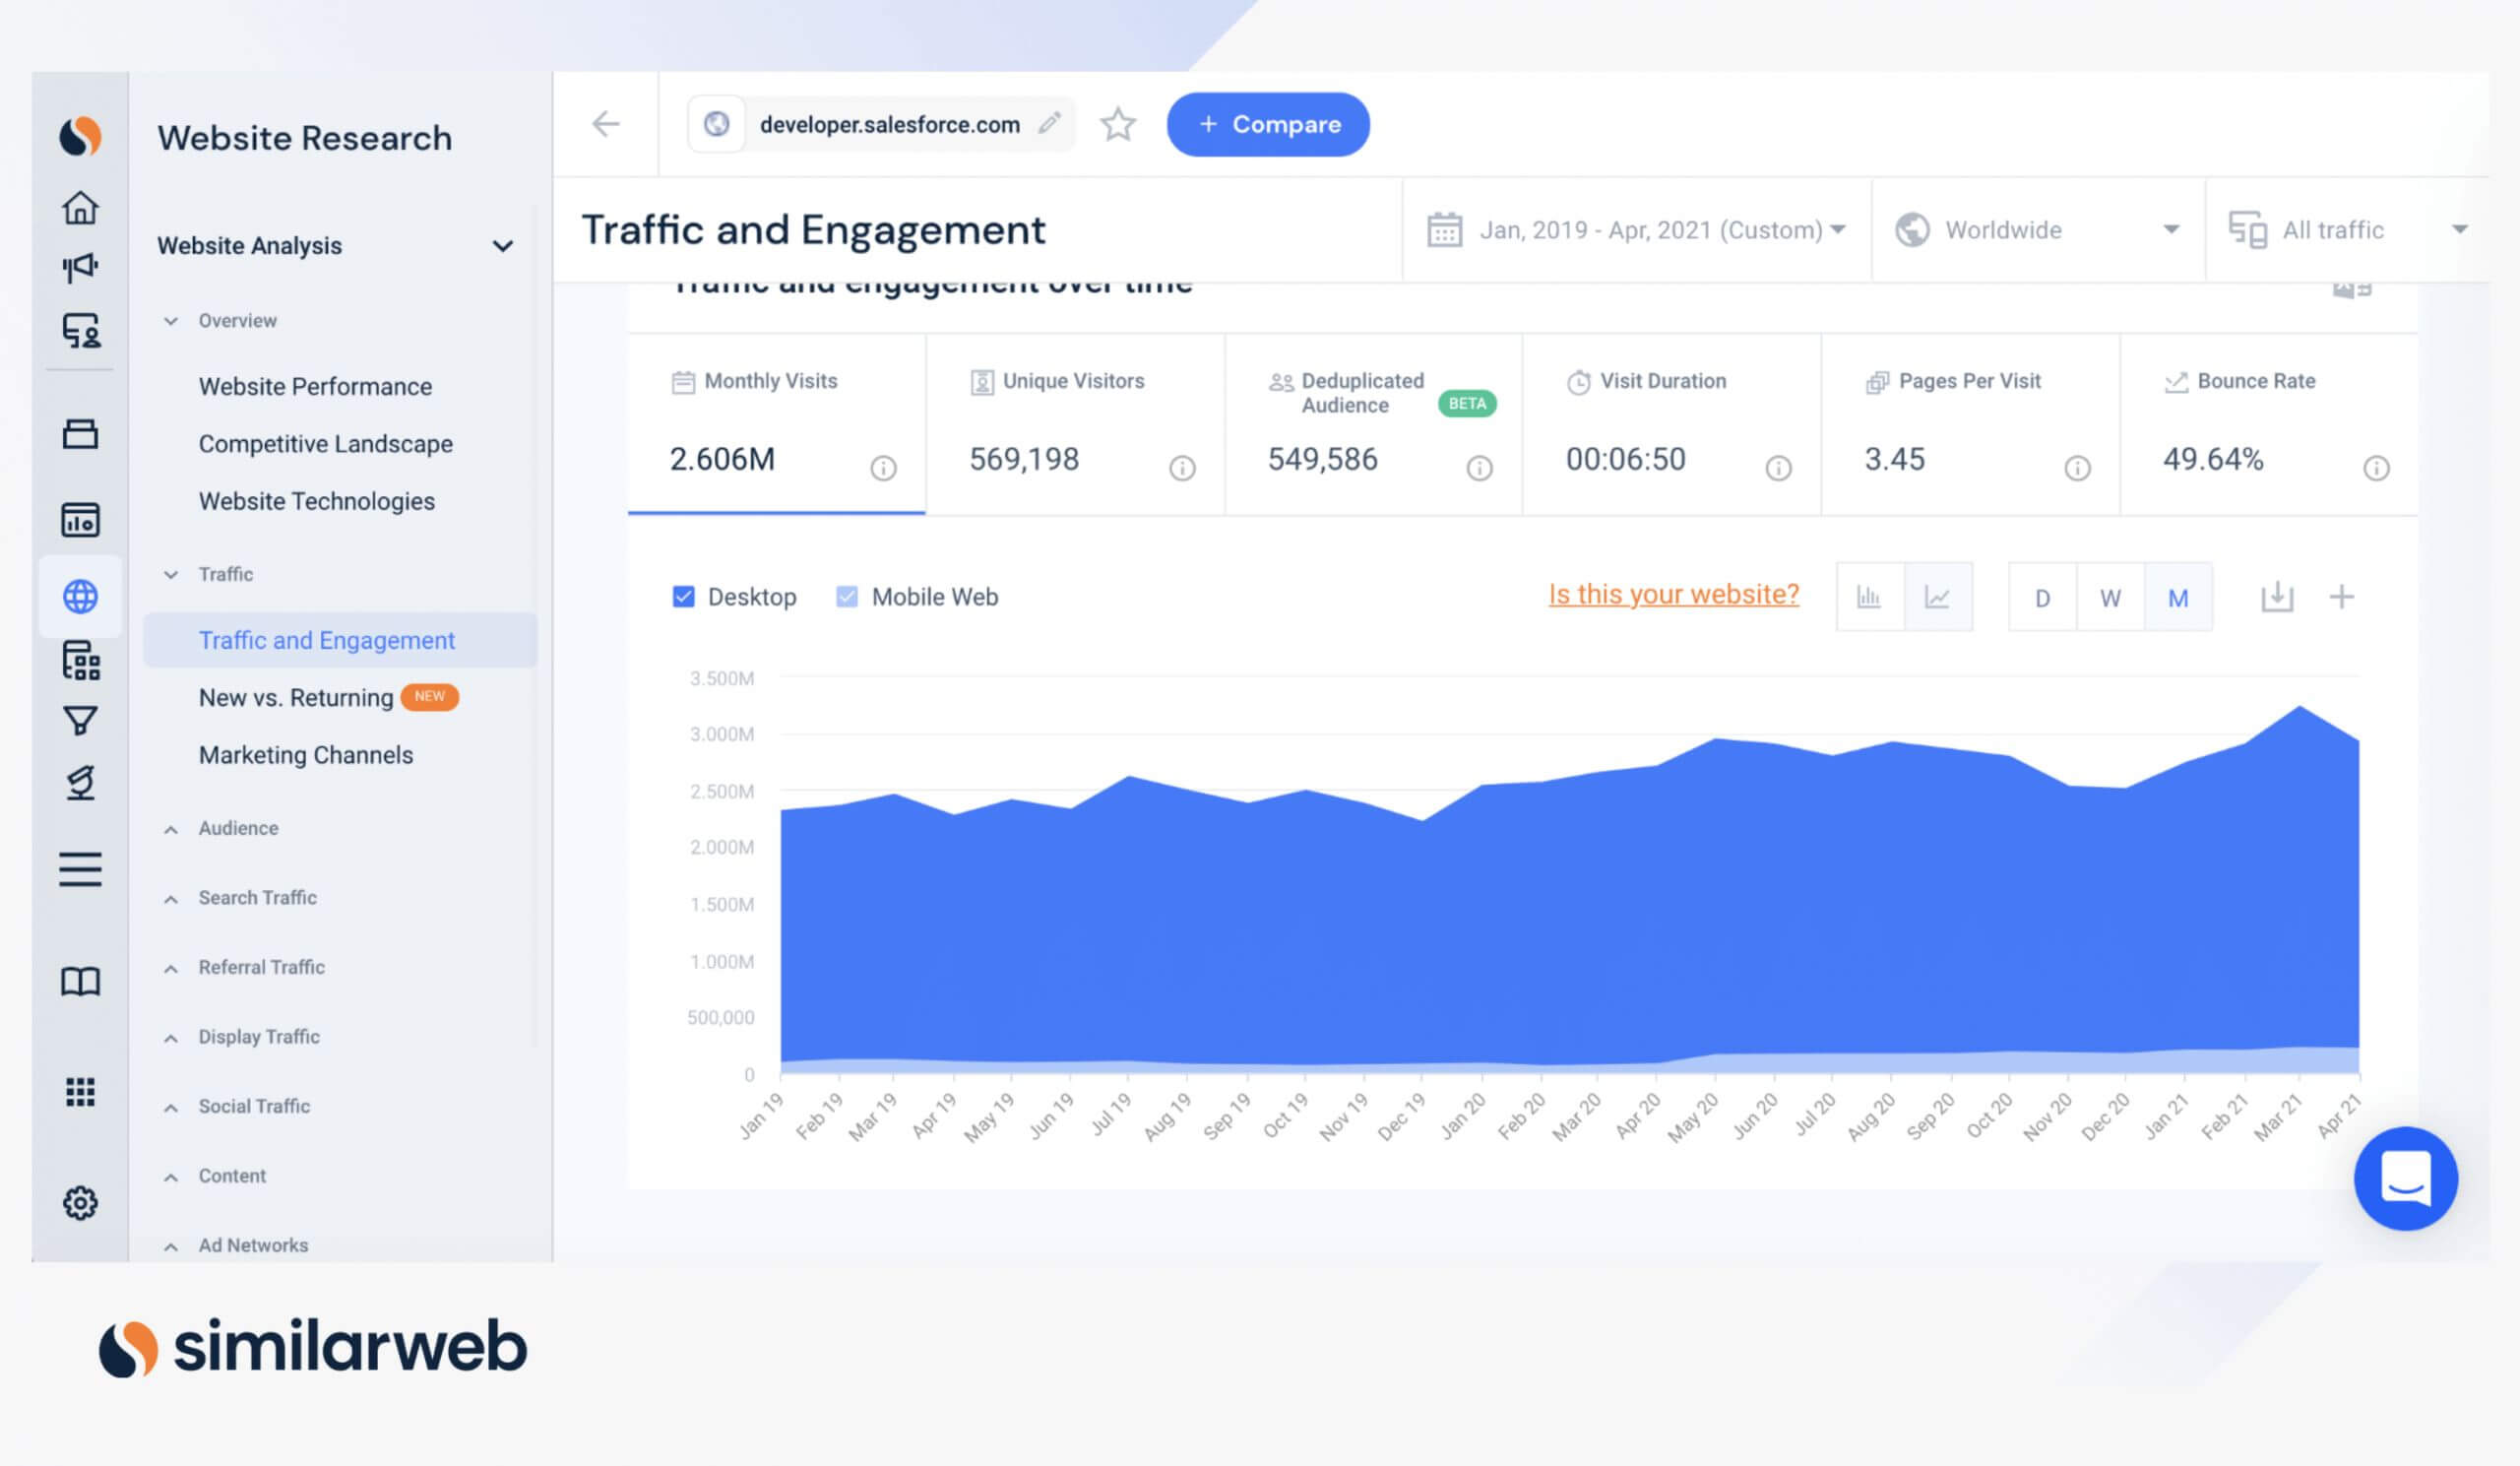Collapse the Website Analysis section

[x=502, y=246]
